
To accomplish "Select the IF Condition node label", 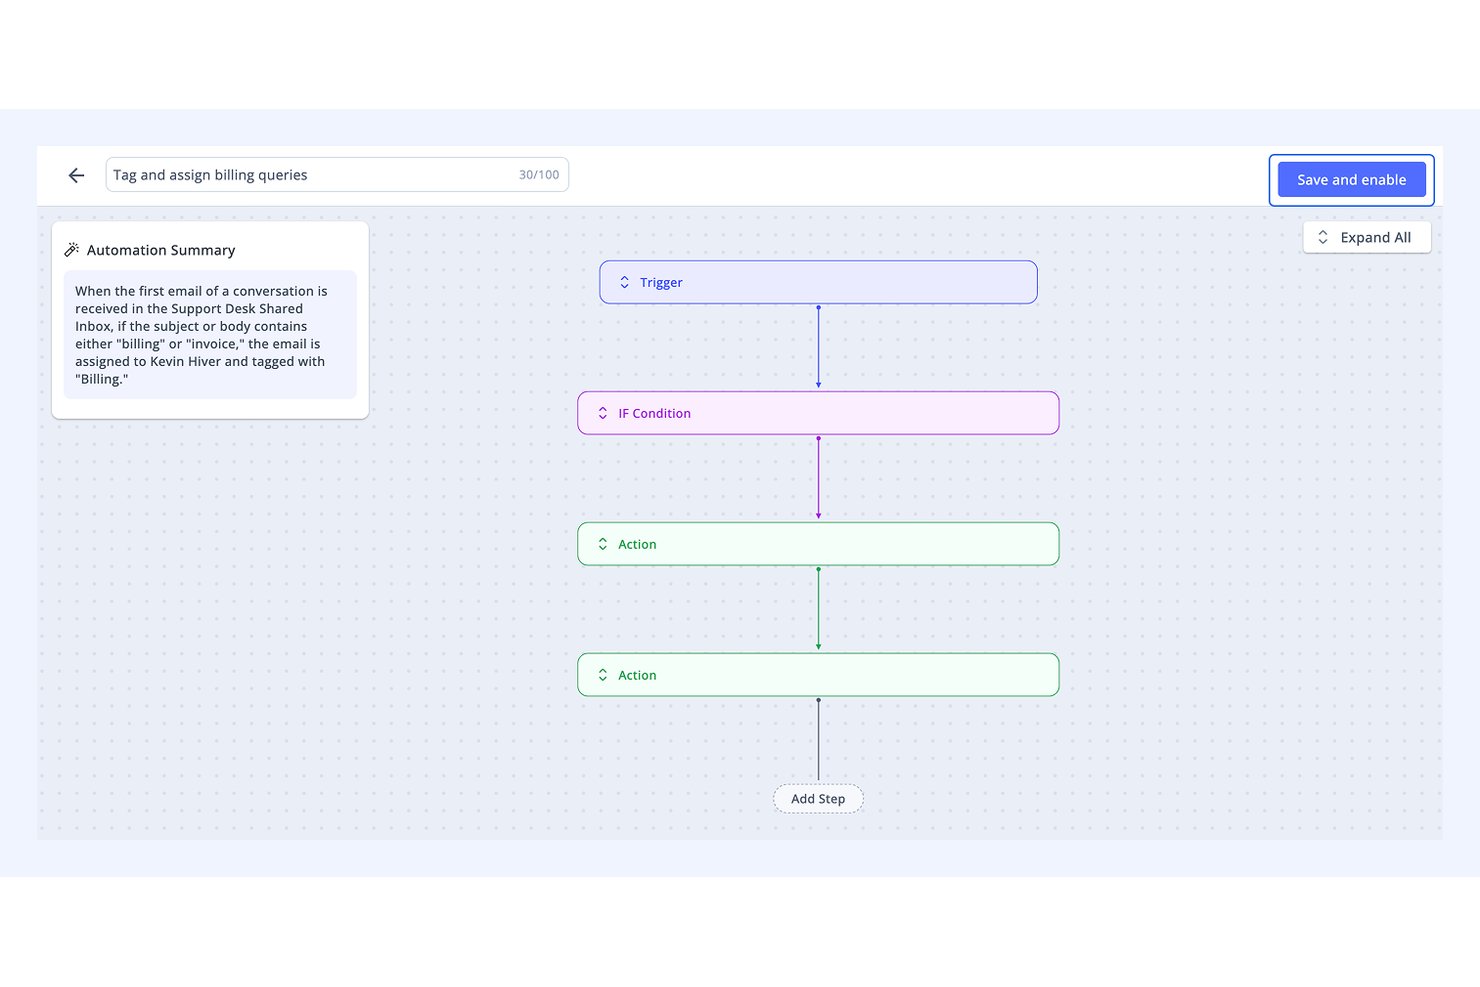I will (654, 413).
